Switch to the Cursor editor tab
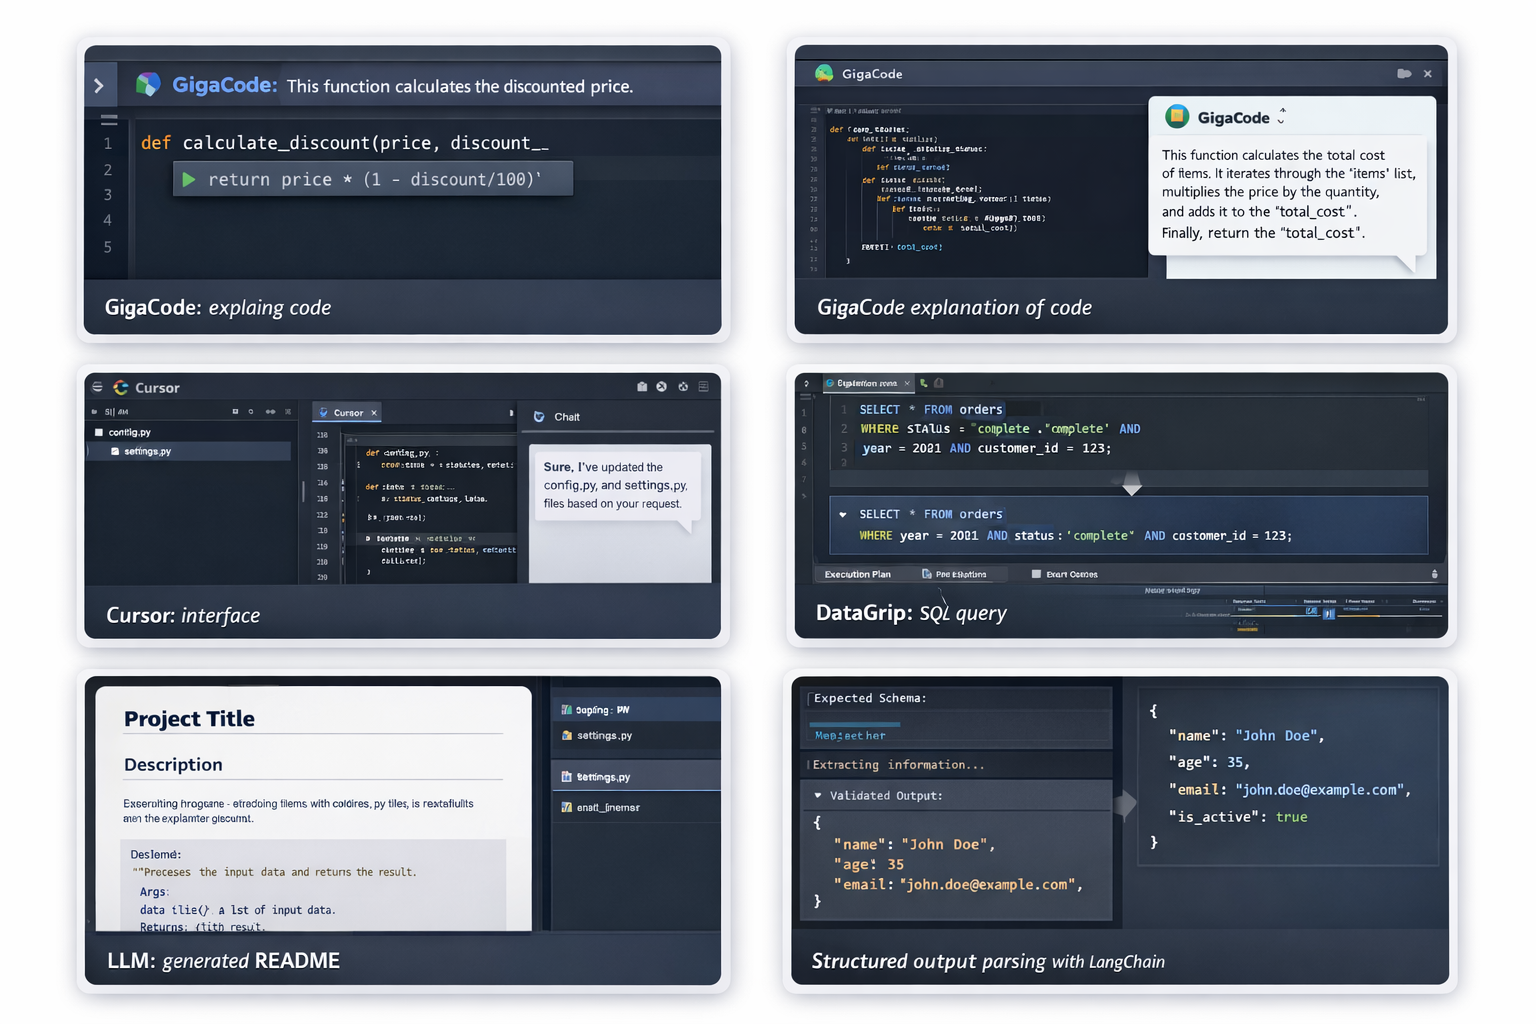The width and height of the screenshot is (1536, 1024). [348, 412]
